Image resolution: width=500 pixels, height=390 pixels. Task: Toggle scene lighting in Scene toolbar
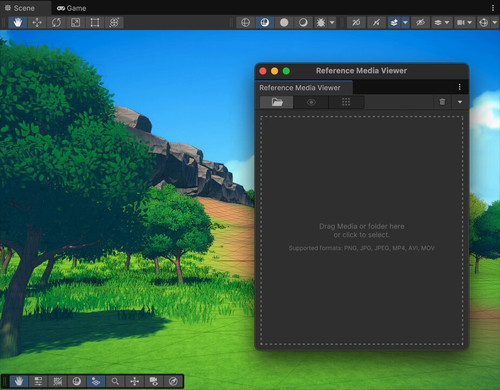pyautogui.click(x=356, y=23)
